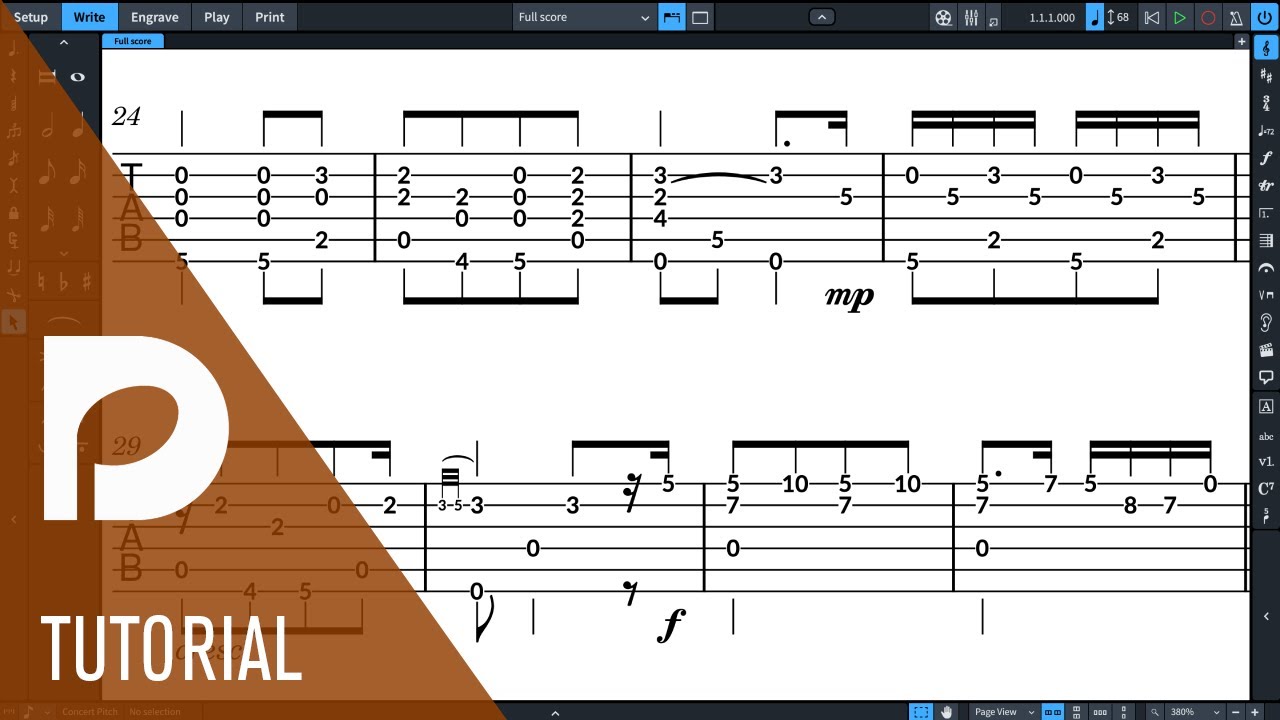The image size is (1280, 720).
Task: Click the Rehearsal Marks boxed A icon
Action: [x=1266, y=406]
